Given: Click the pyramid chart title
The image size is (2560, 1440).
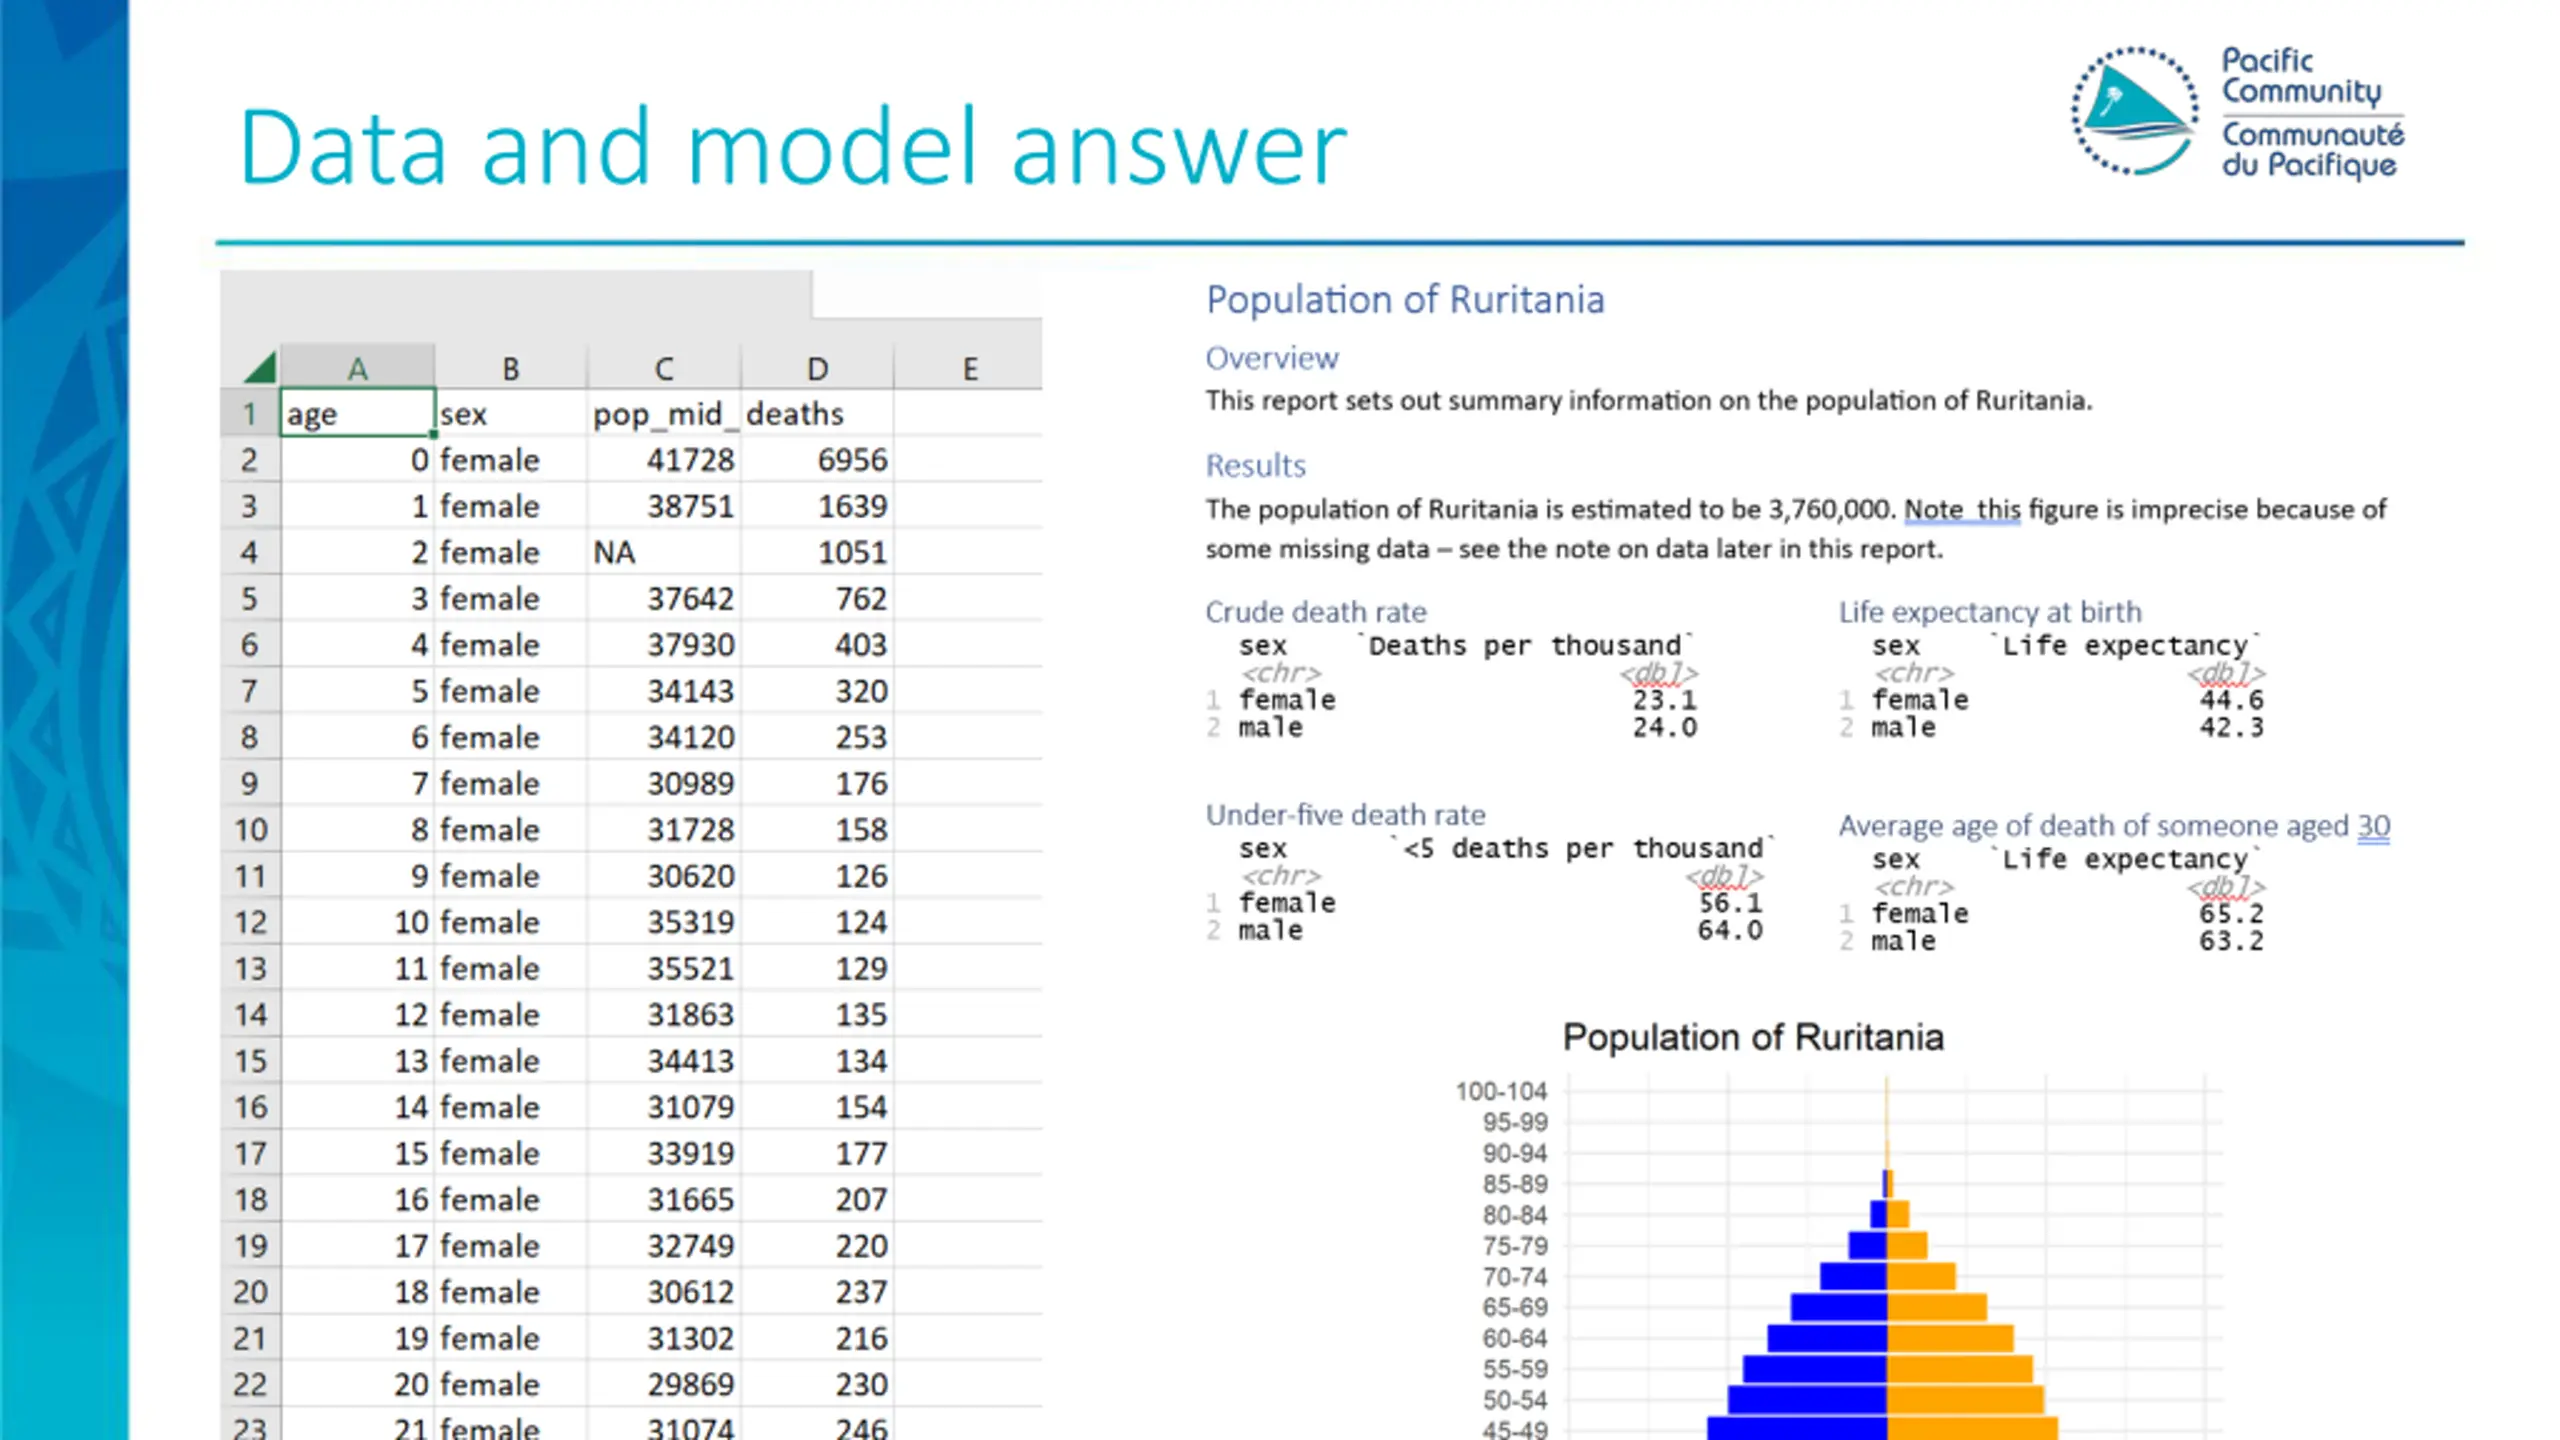Looking at the screenshot, I should click(x=1753, y=1037).
